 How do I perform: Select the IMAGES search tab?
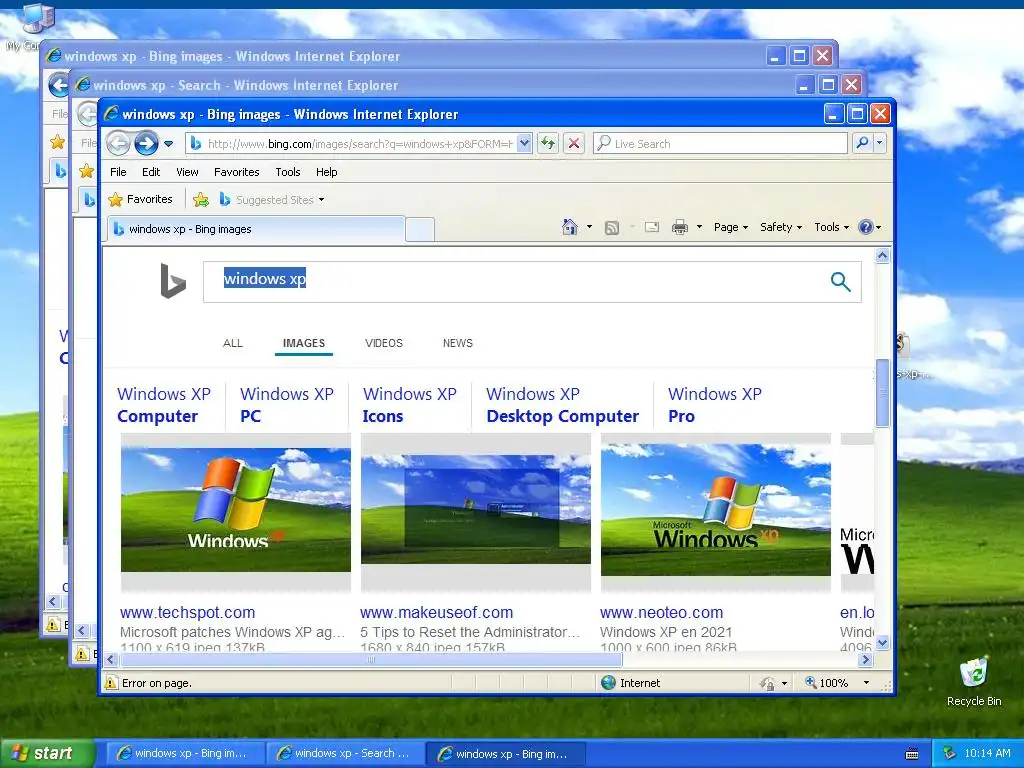[x=304, y=343]
